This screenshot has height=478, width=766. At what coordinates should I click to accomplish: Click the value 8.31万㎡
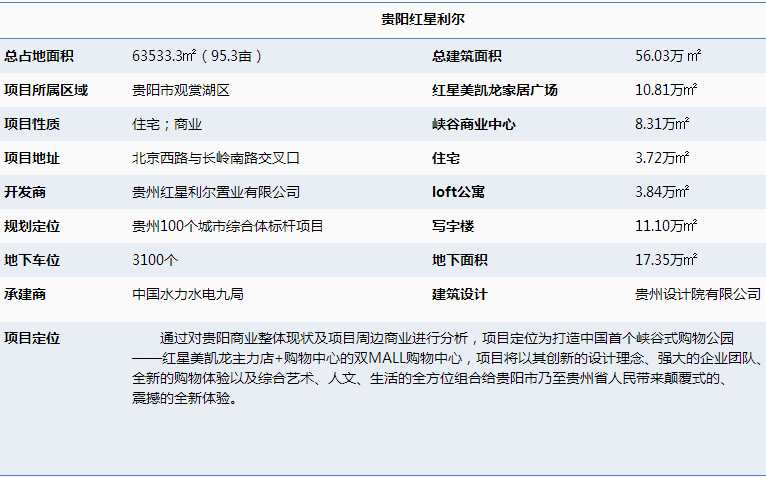tap(662, 124)
